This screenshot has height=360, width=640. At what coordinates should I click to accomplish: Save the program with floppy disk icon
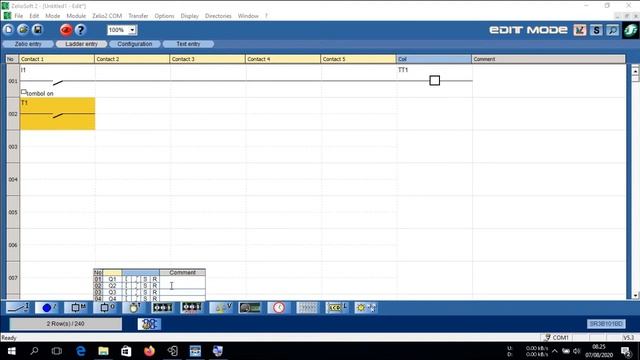pyautogui.click(x=38, y=30)
